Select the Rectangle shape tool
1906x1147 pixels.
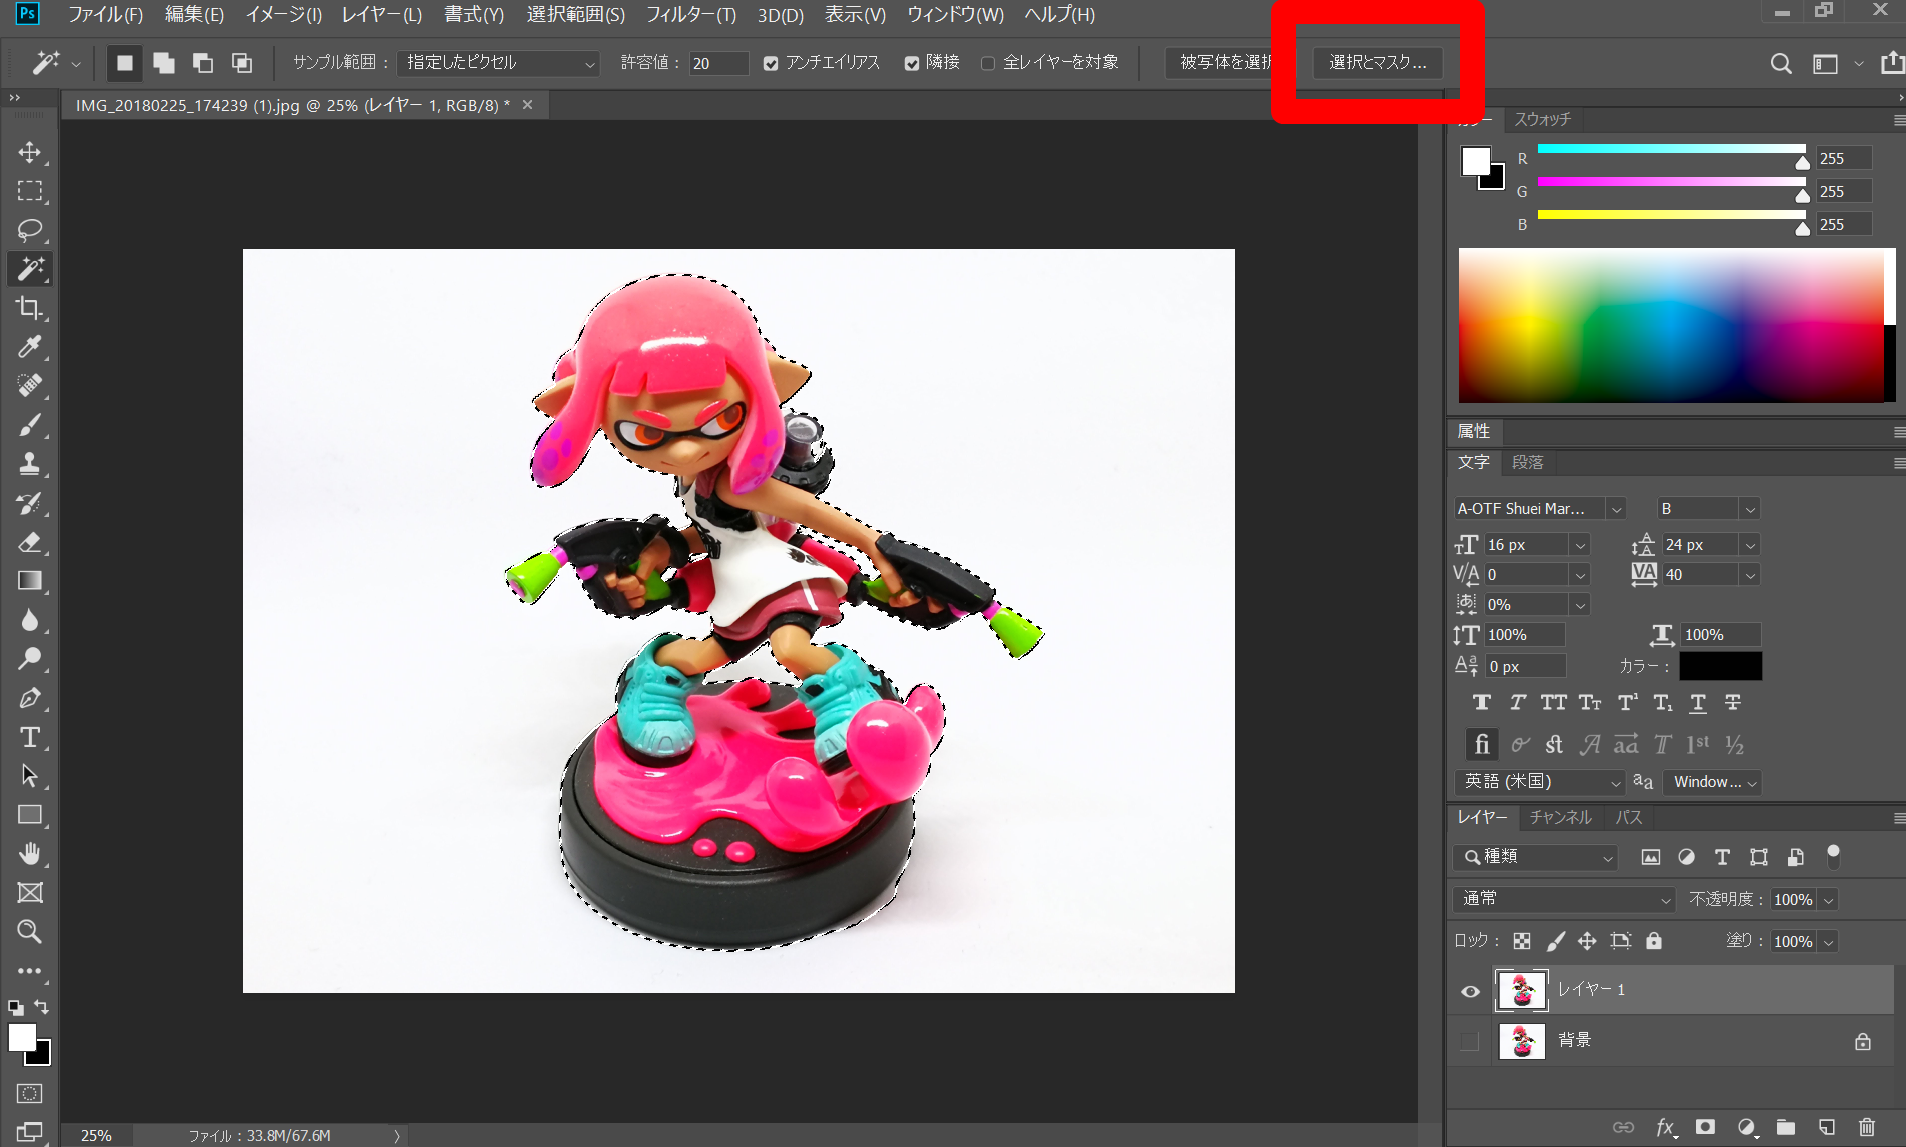coord(30,815)
